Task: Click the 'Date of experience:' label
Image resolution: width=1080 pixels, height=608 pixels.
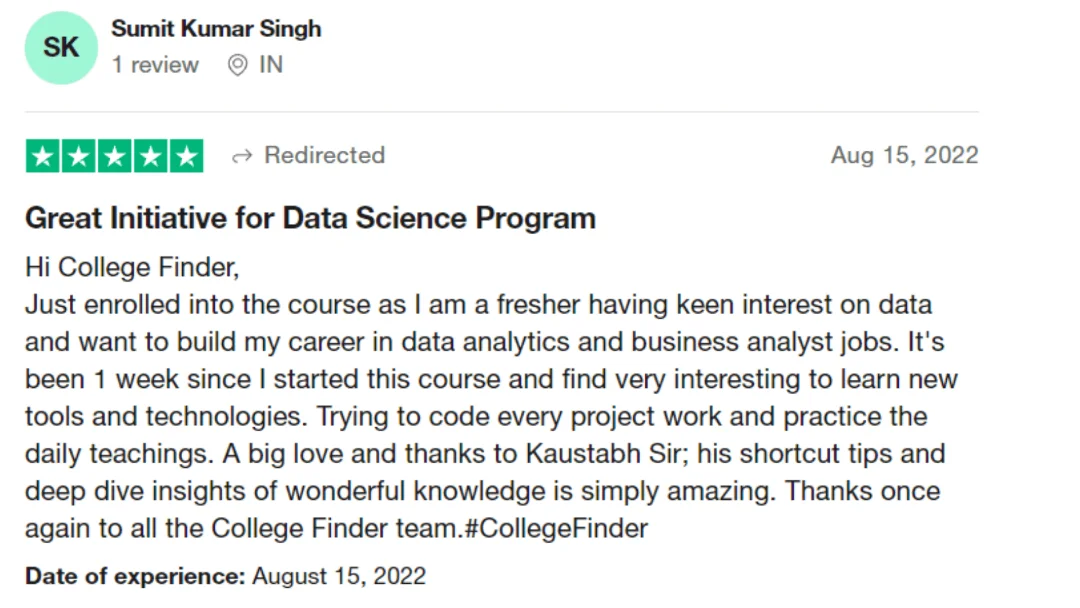Action: (135, 576)
